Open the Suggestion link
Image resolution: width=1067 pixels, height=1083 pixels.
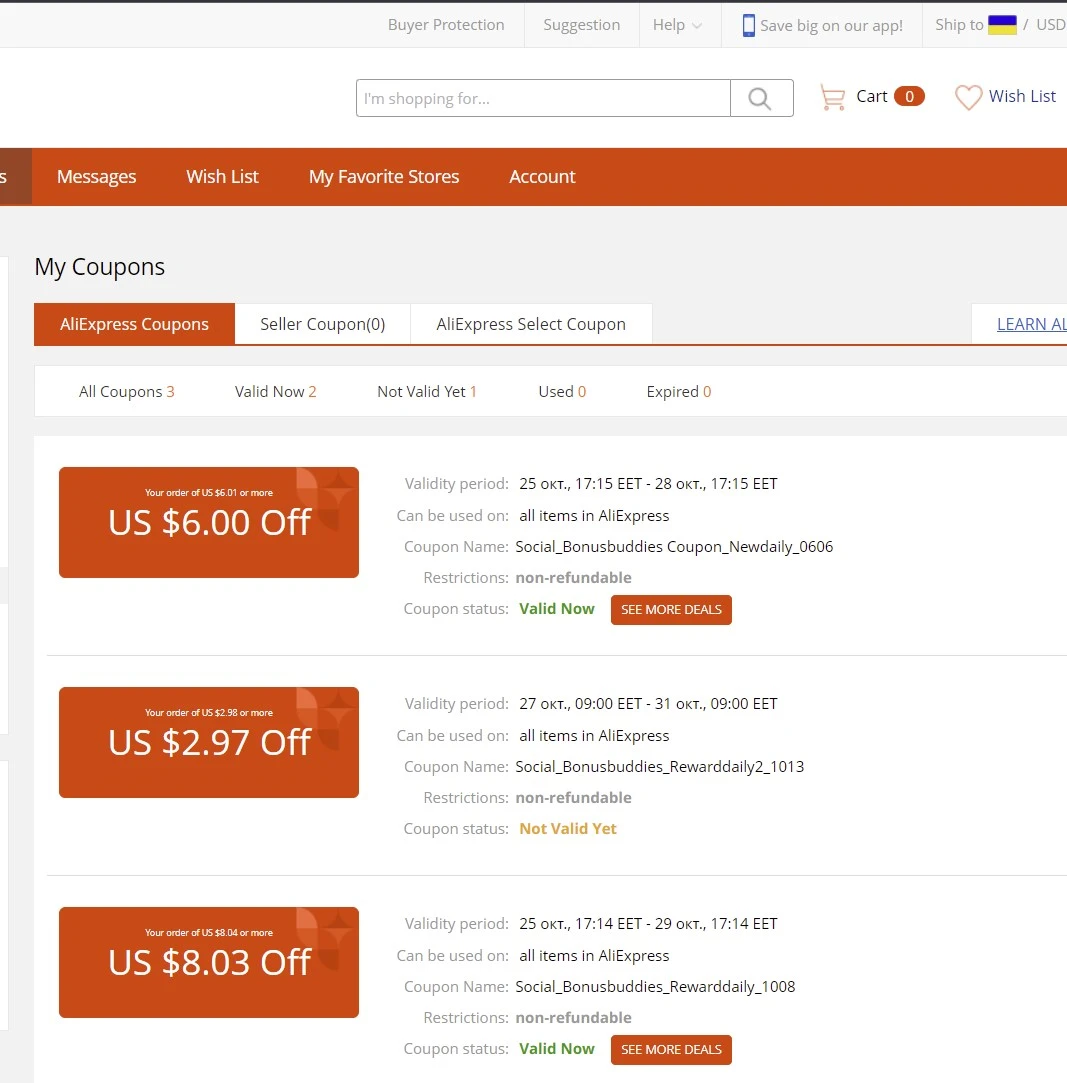[x=581, y=25]
